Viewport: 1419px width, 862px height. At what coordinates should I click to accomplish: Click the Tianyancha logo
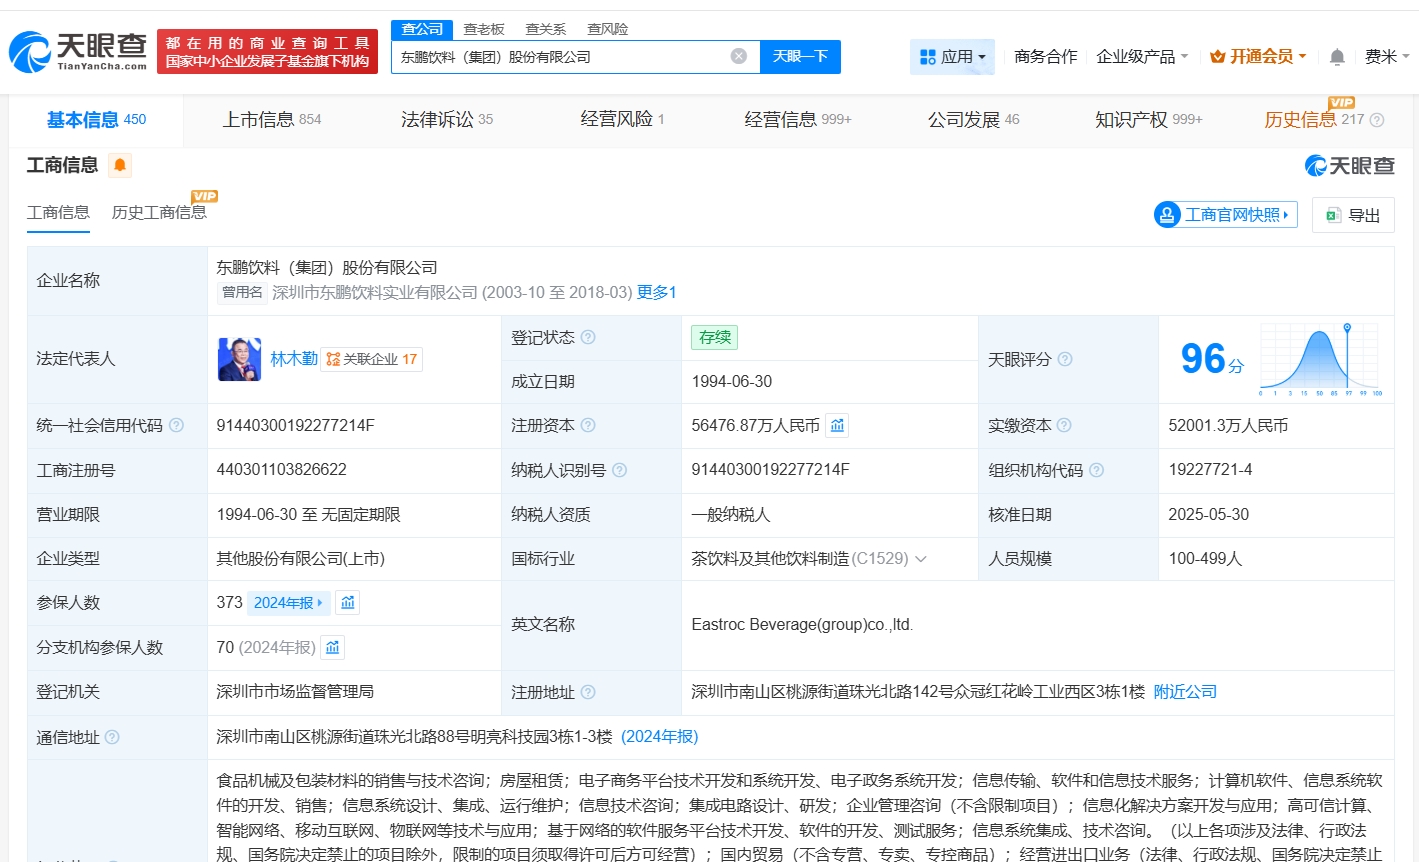[78, 51]
